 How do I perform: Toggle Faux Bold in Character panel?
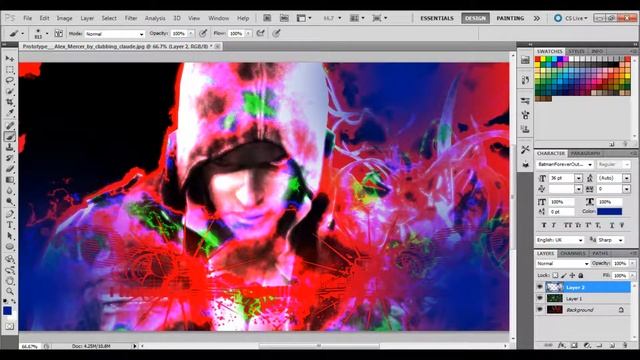click(544, 225)
